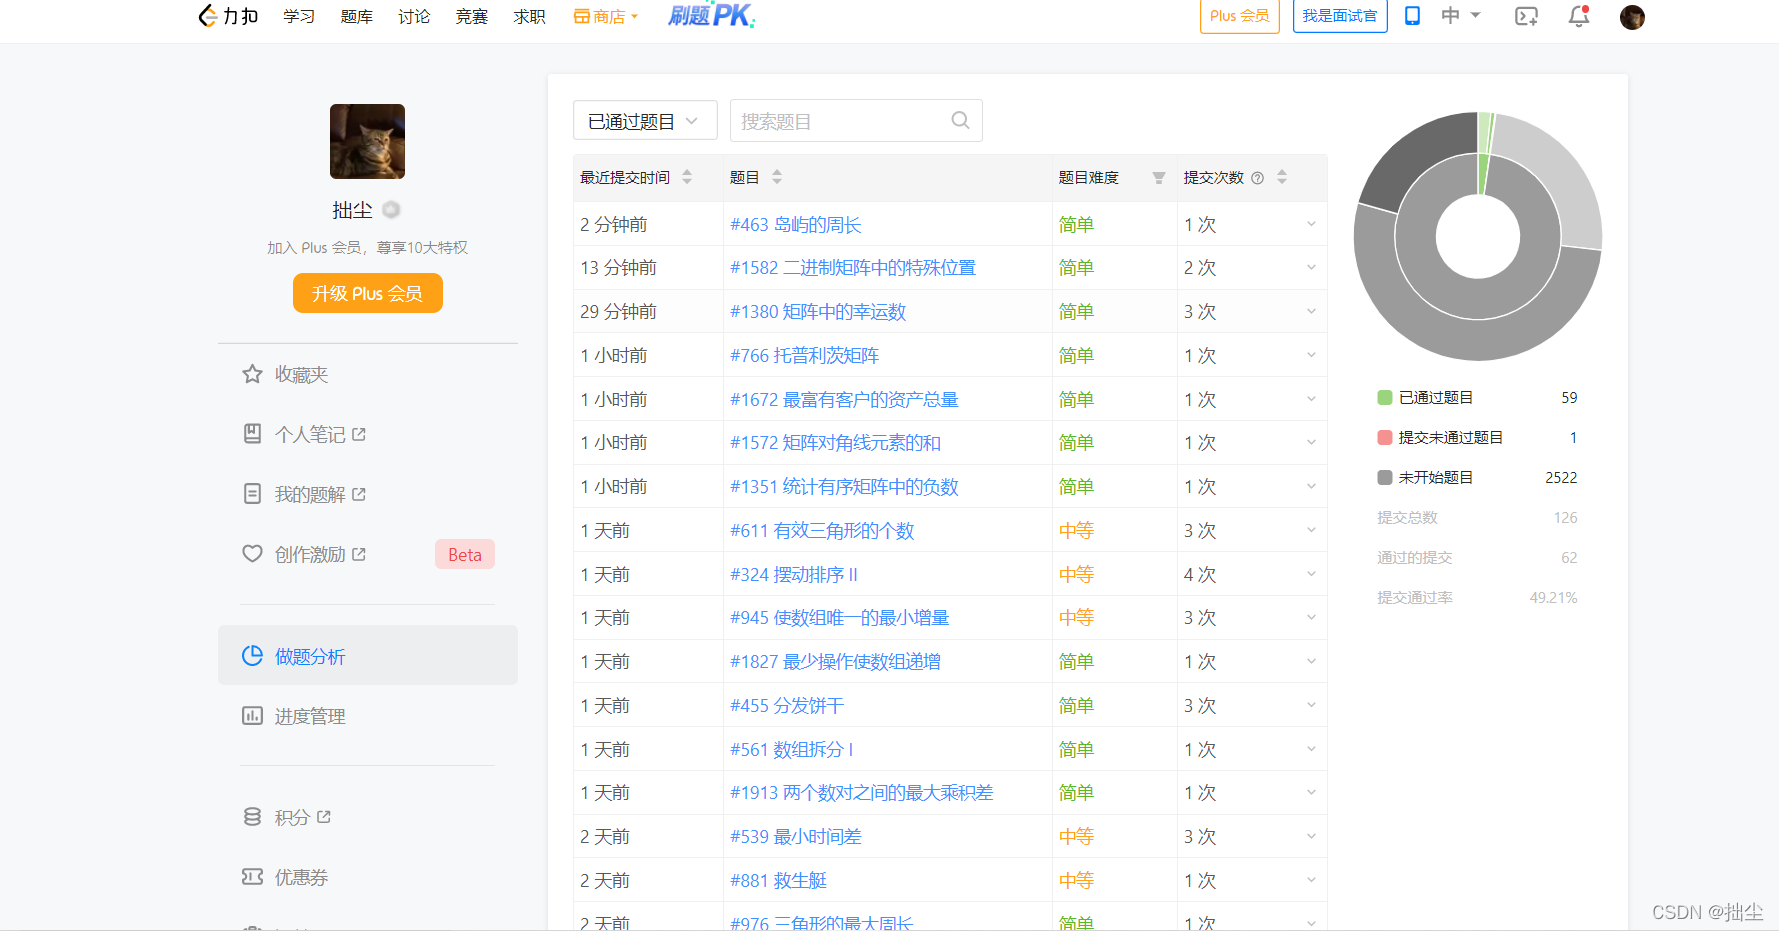Open problem #455 分发饼干
Screen dimensions: 1779x931
787,705
